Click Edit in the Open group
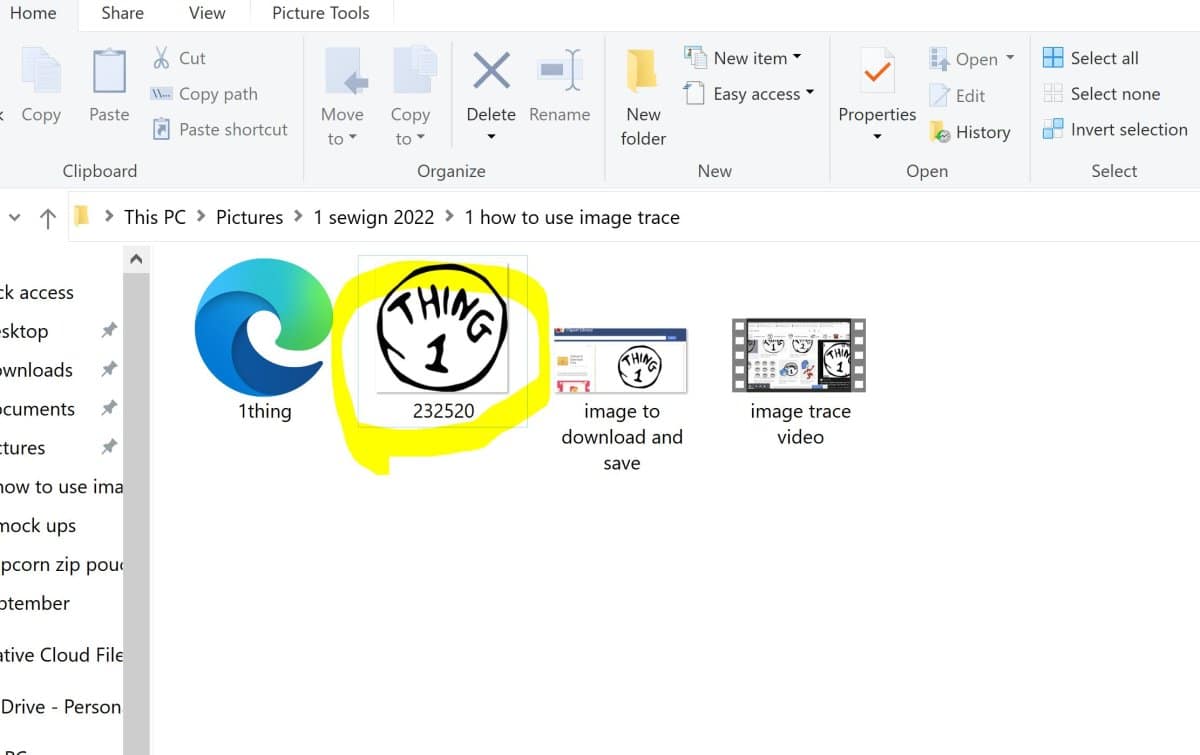The width and height of the screenshot is (1200, 755). 957,96
